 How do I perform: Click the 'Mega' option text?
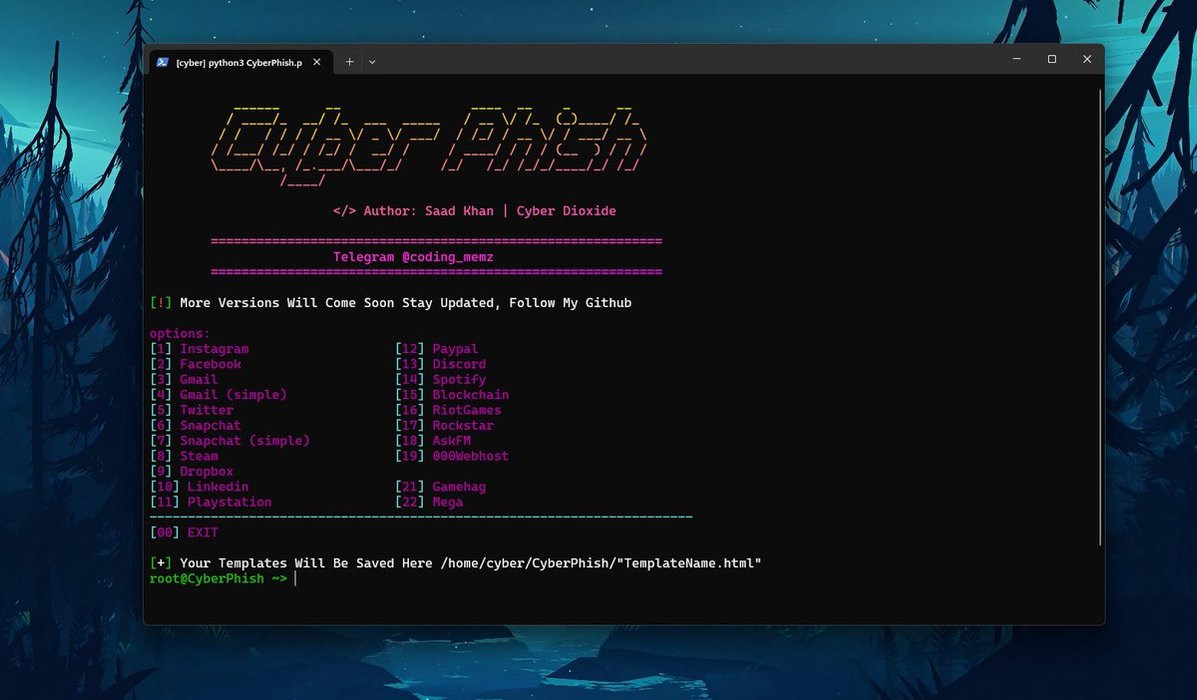click(x=447, y=502)
